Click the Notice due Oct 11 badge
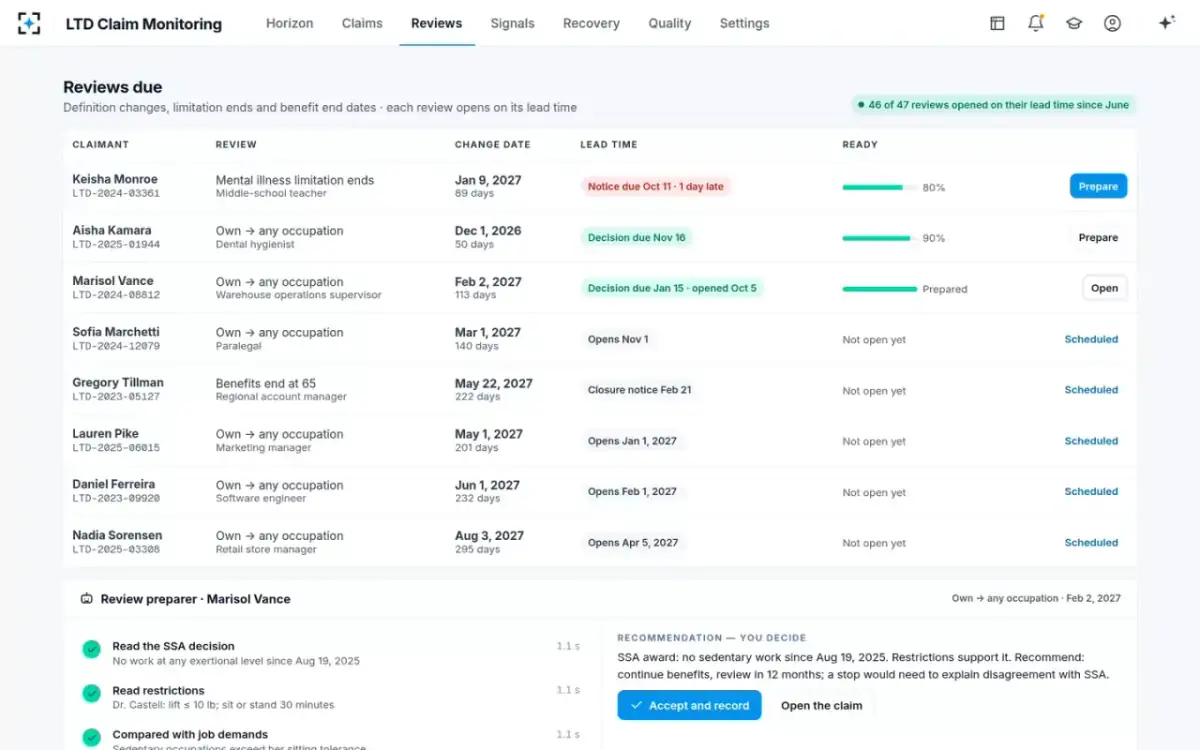The image size is (1200, 750). click(x=655, y=186)
